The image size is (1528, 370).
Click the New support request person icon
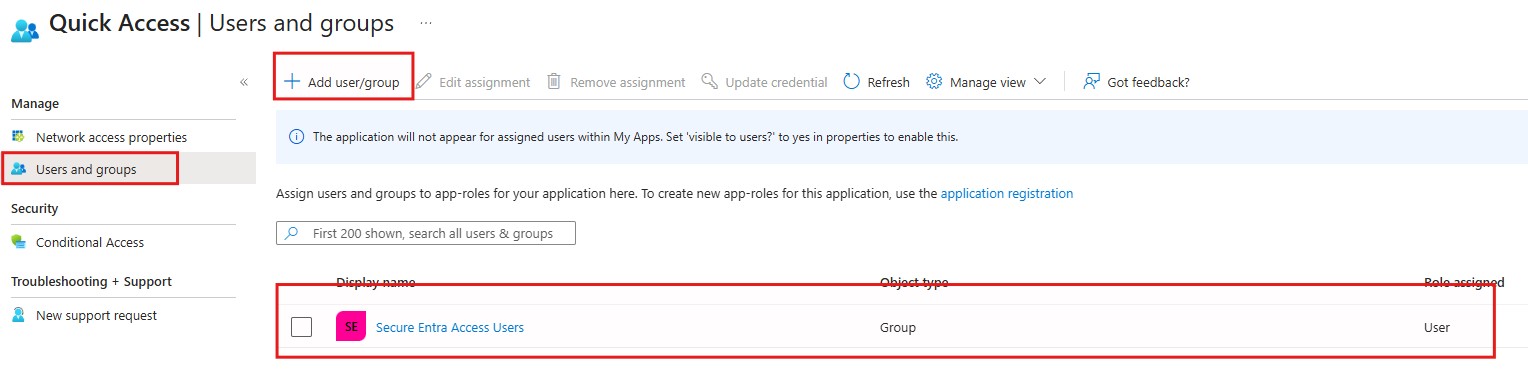18,315
